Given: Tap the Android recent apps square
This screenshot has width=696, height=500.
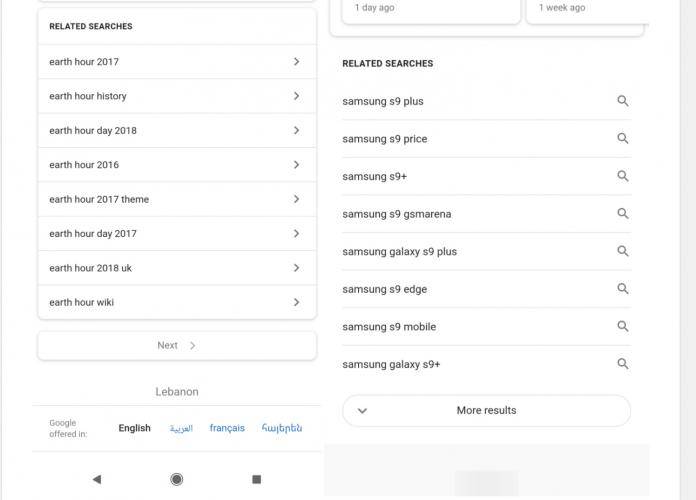Looking at the screenshot, I should pos(257,479).
